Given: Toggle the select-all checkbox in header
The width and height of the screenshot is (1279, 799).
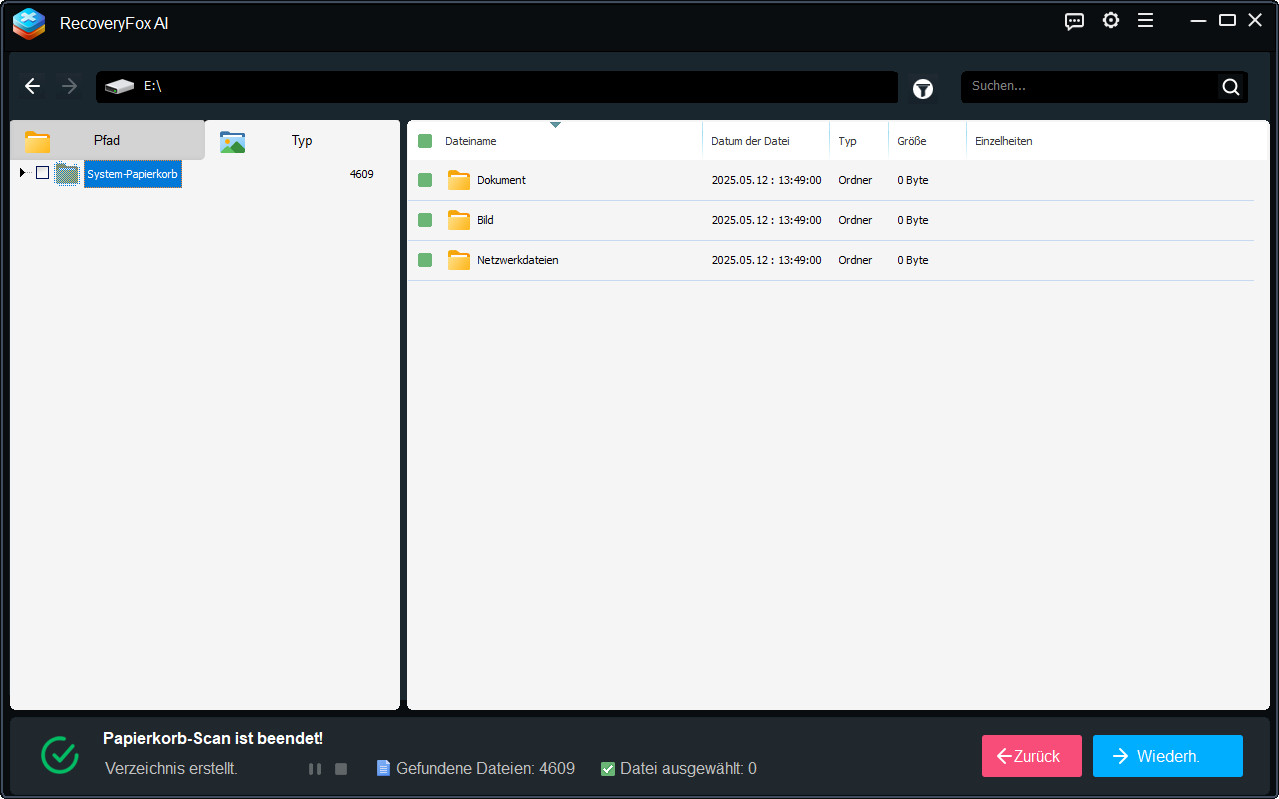Looking at the screenshot, I should coord(425,141).
